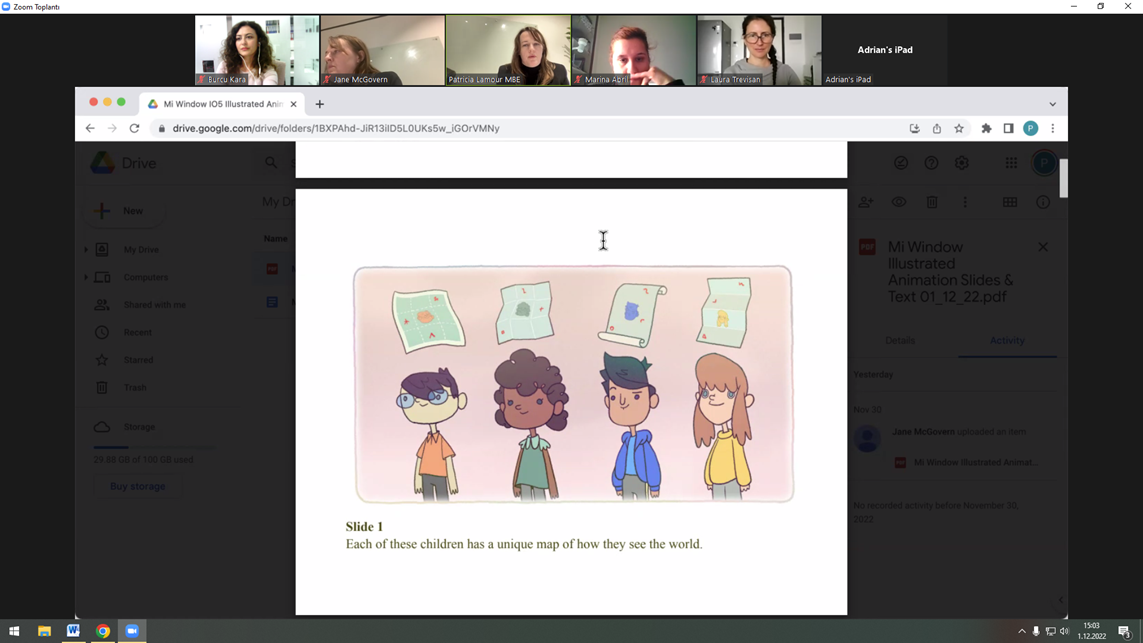This screenshot has width=1143, height=643.
Task: Click the trash remove icon in toolbar
Action: pos(932,202)
